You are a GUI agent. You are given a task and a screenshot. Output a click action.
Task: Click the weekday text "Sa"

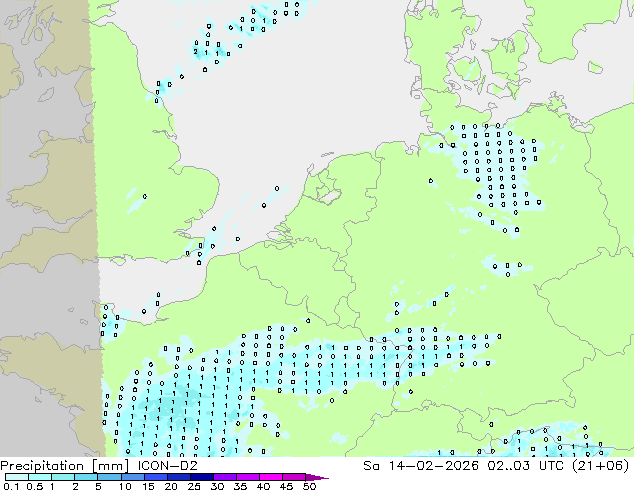(x=371, y=466)
